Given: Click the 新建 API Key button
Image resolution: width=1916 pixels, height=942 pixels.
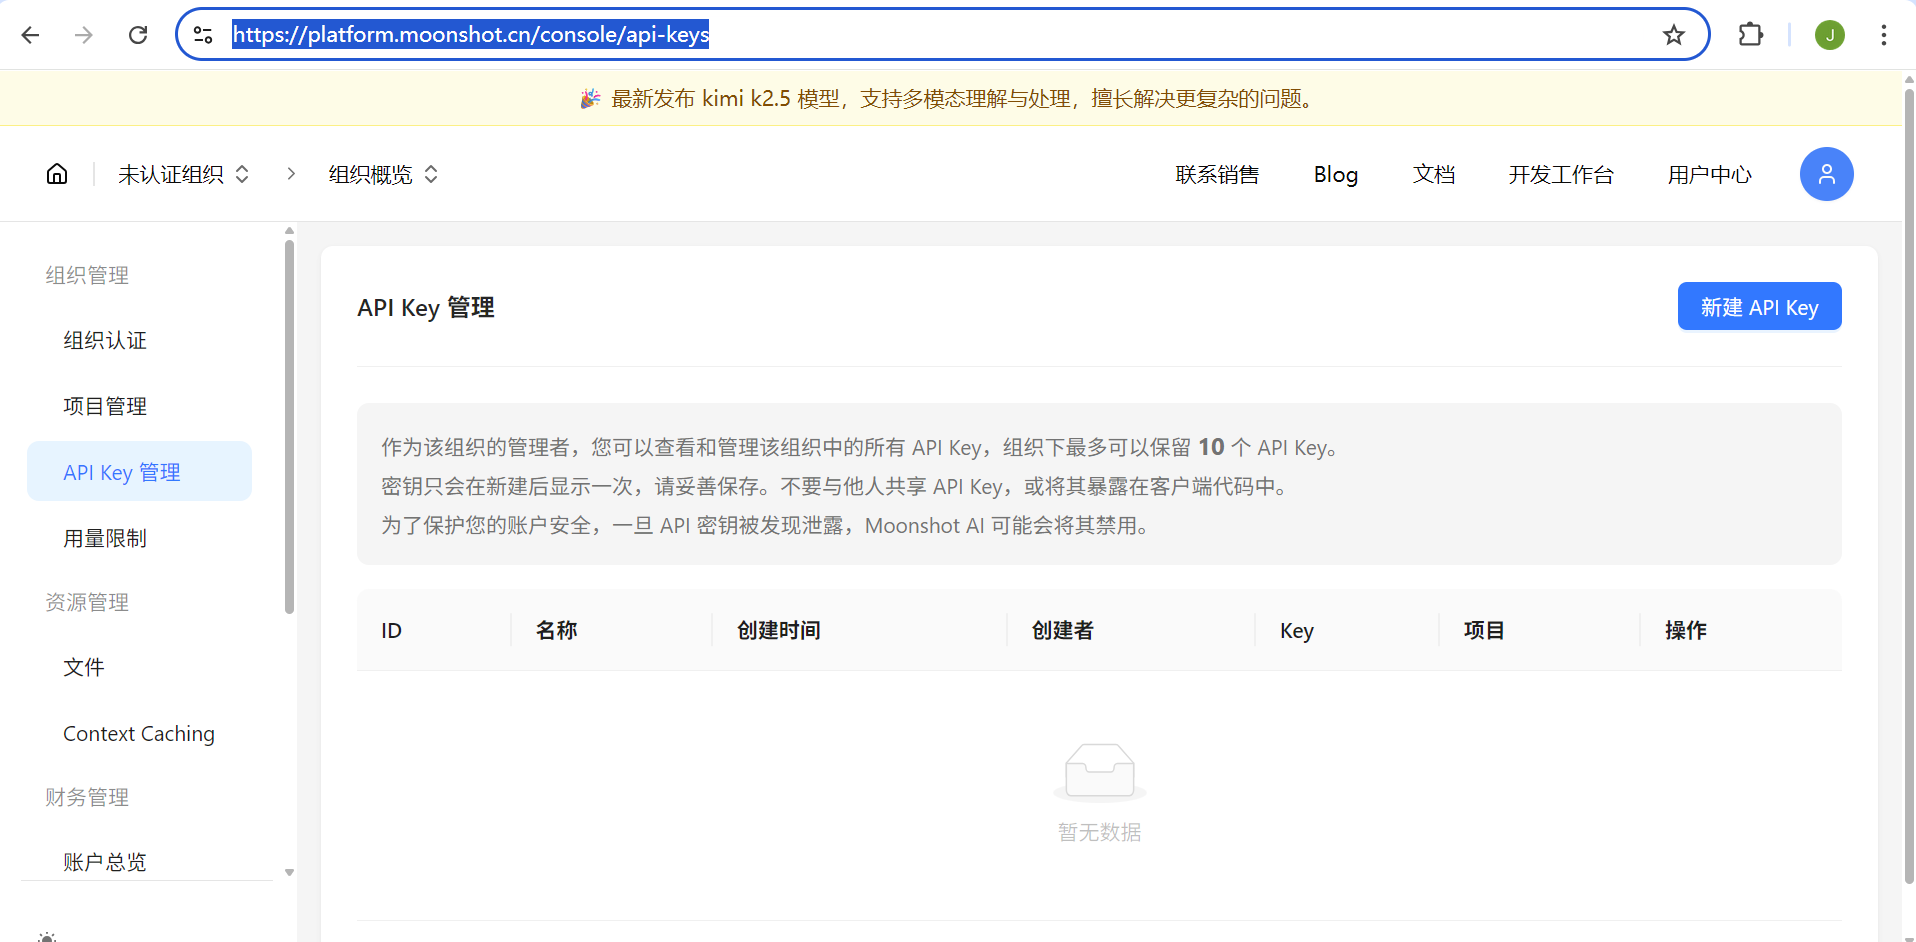Looking at the screenshot, I should tap(1759, 306).
